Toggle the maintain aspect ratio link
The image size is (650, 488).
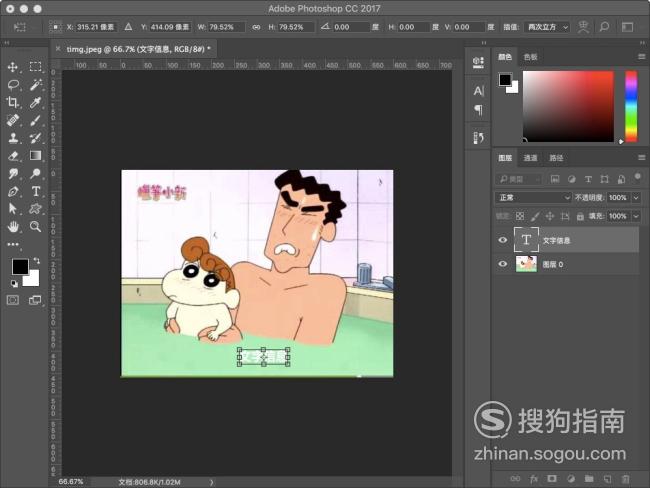tap(256, 27)
